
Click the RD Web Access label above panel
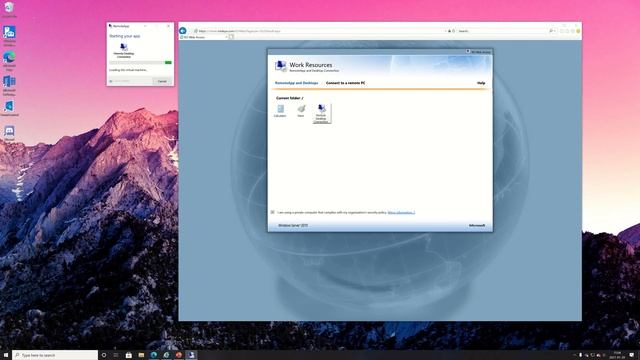click(481, 52)
